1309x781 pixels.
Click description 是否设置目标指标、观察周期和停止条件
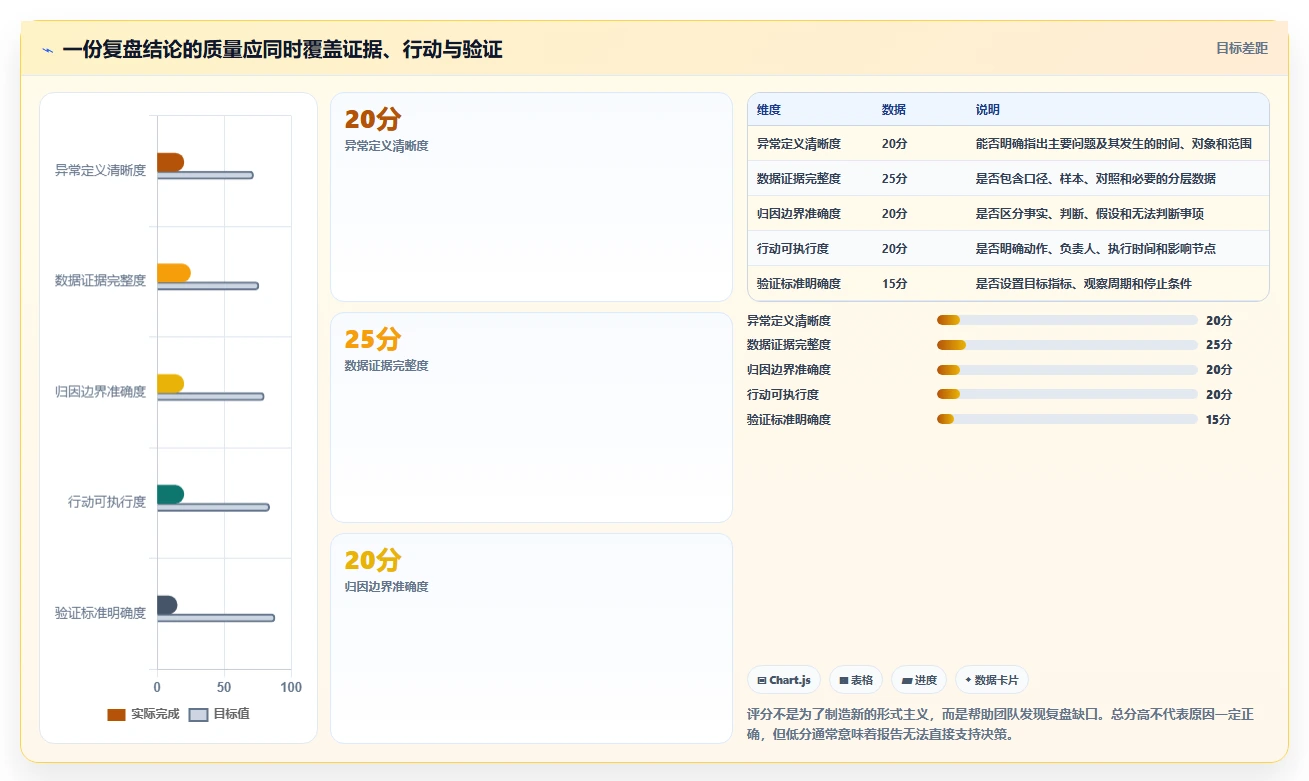1084,284
